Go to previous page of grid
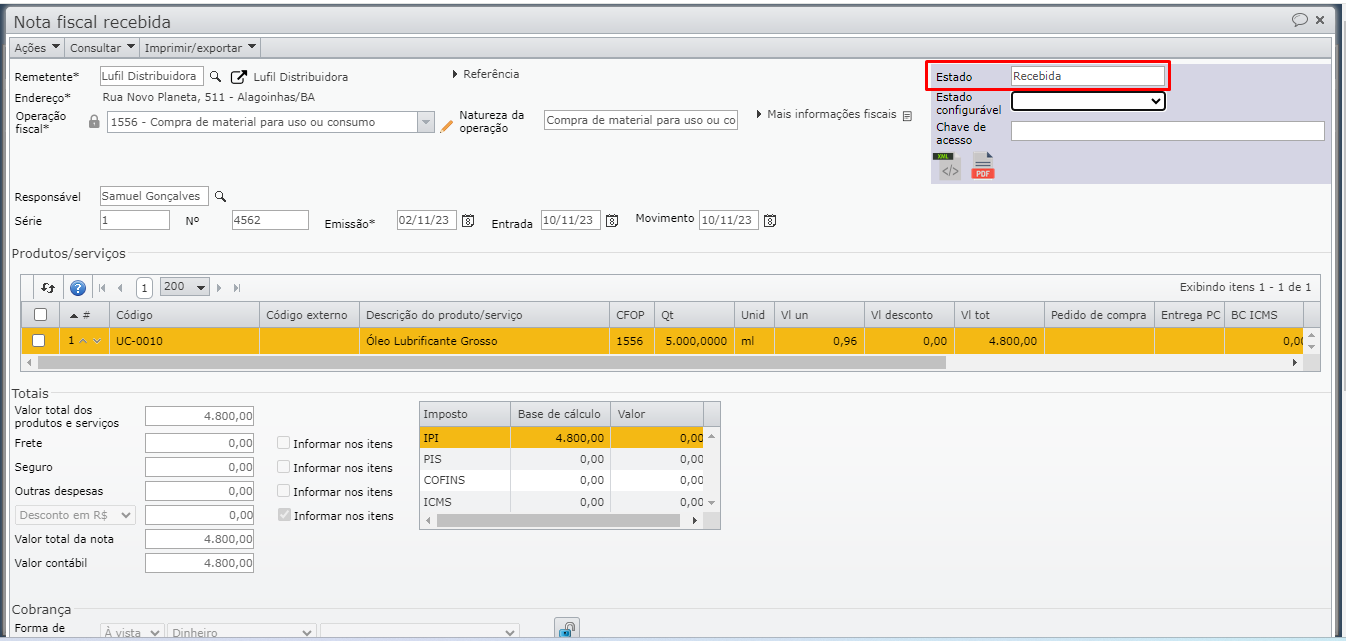This screenshot has width=1346, height=641. [x=120, y=288]
